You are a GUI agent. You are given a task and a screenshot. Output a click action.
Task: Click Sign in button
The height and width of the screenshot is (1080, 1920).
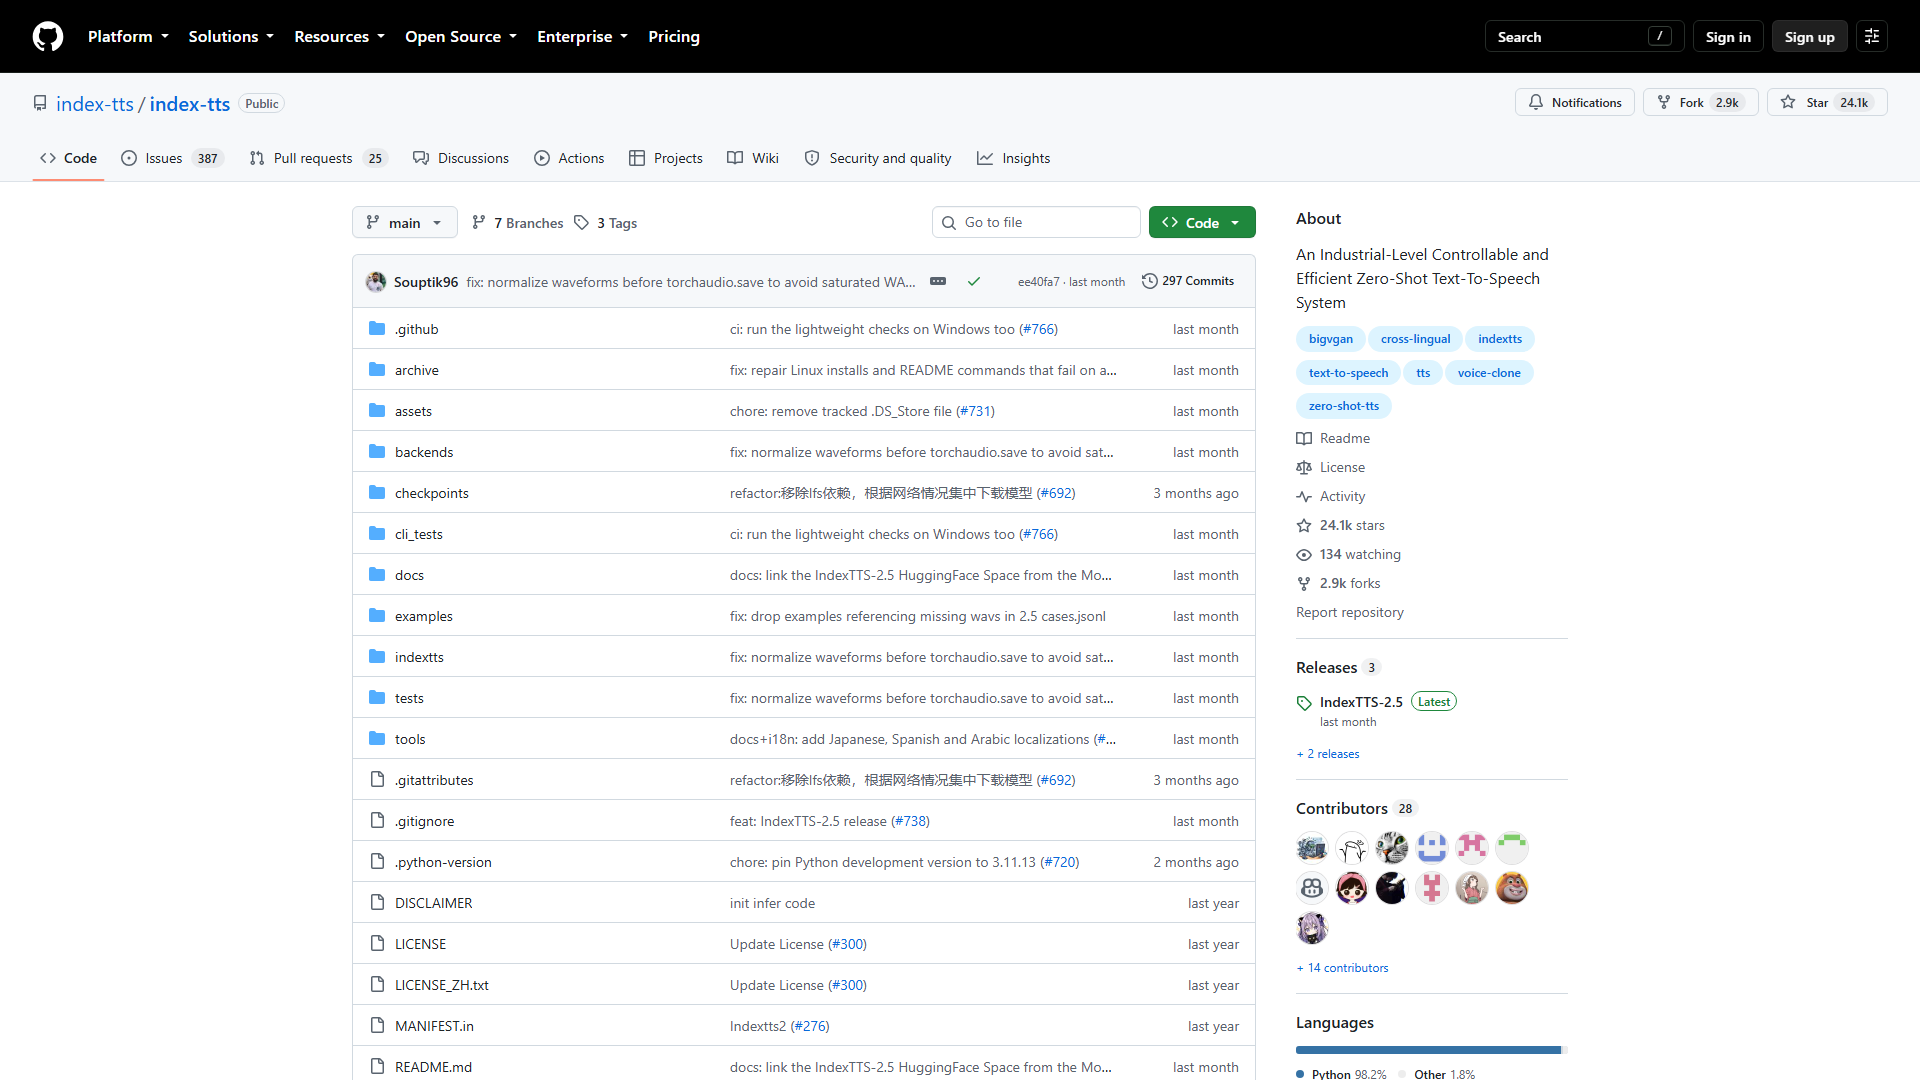1728,37
